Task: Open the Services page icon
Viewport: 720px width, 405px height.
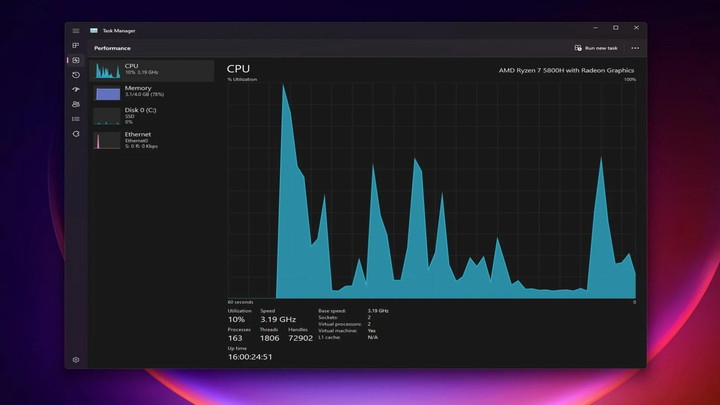Action: coord(76,133)
